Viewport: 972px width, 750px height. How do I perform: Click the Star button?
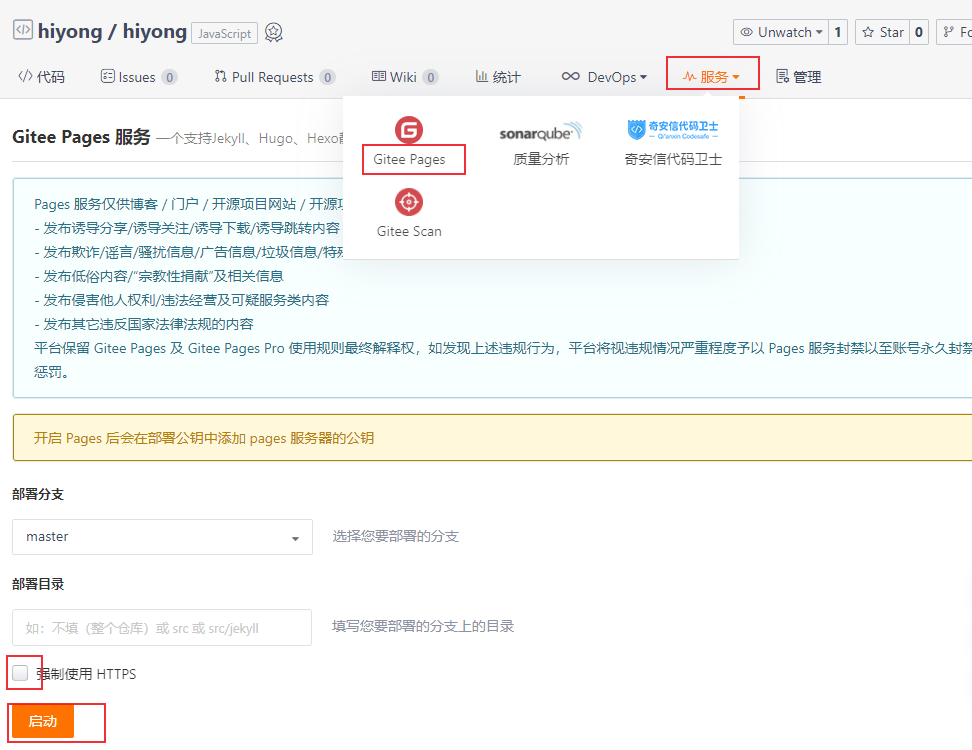click(x=883, y=32)
